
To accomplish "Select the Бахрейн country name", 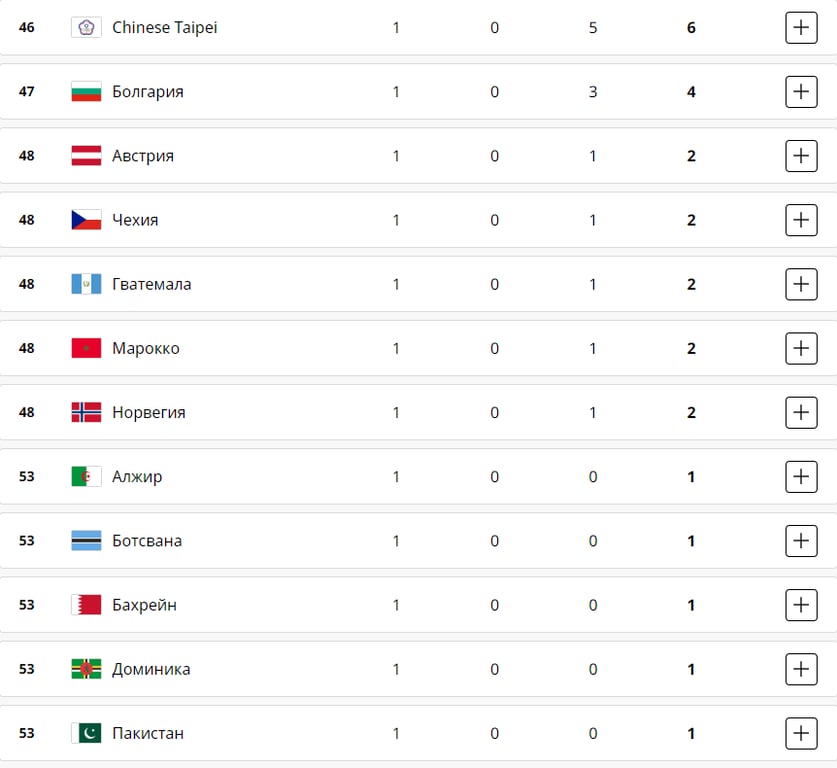I will [144, 605].
